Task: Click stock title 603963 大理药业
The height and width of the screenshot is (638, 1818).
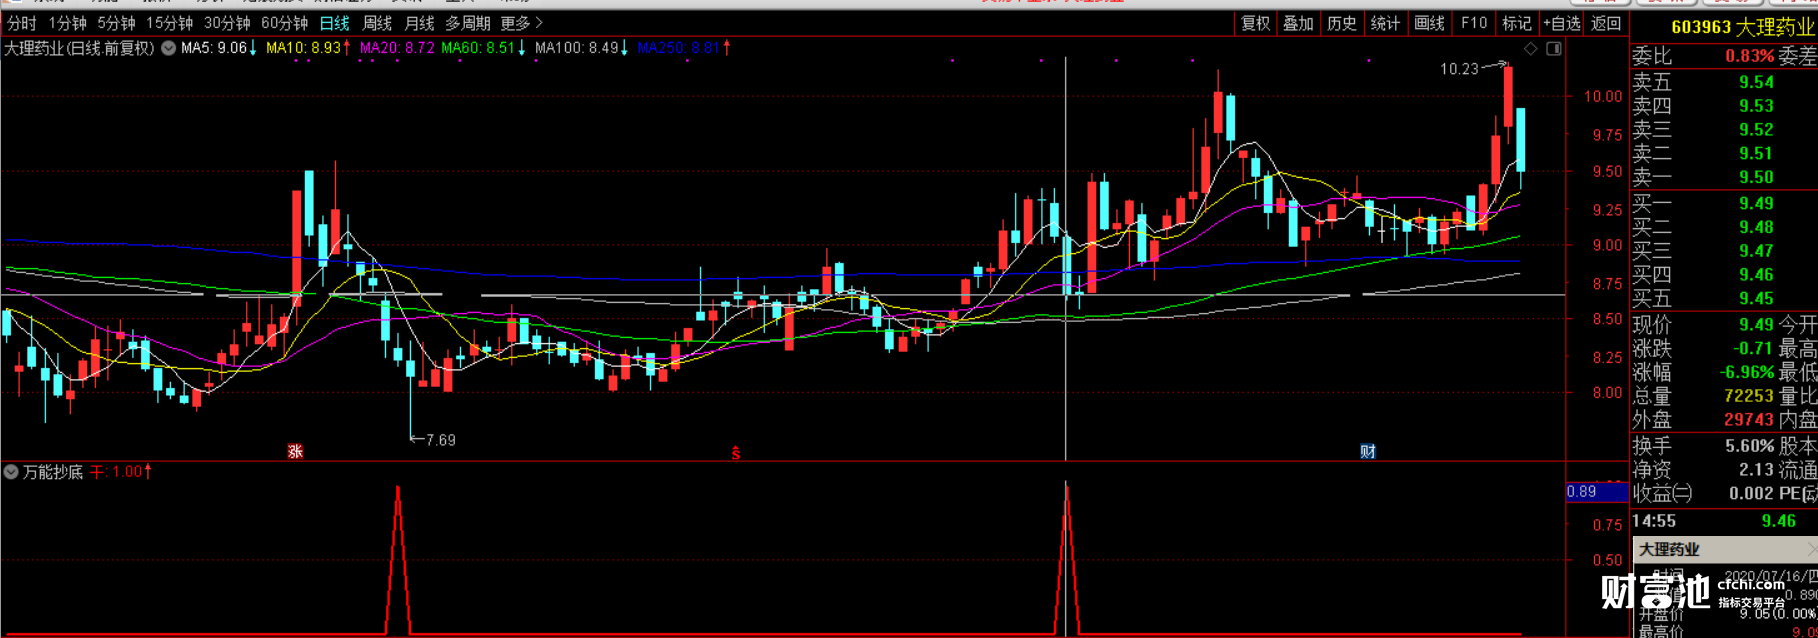Action: pos(1743,27)
